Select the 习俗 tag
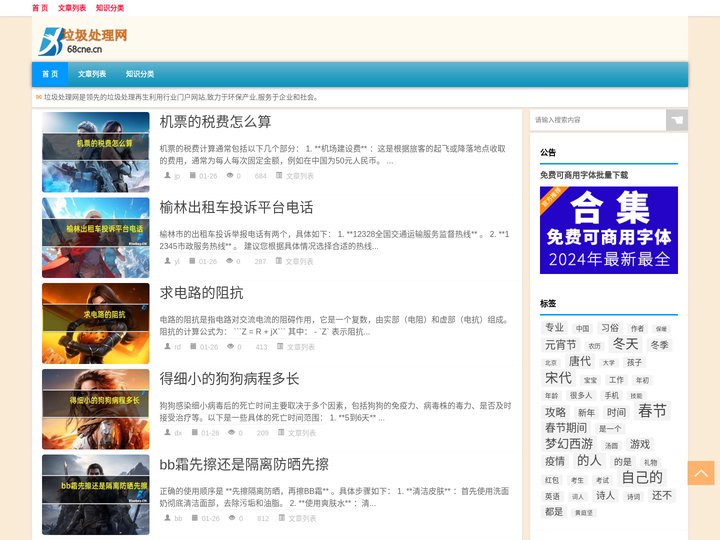 click(610, 328)
